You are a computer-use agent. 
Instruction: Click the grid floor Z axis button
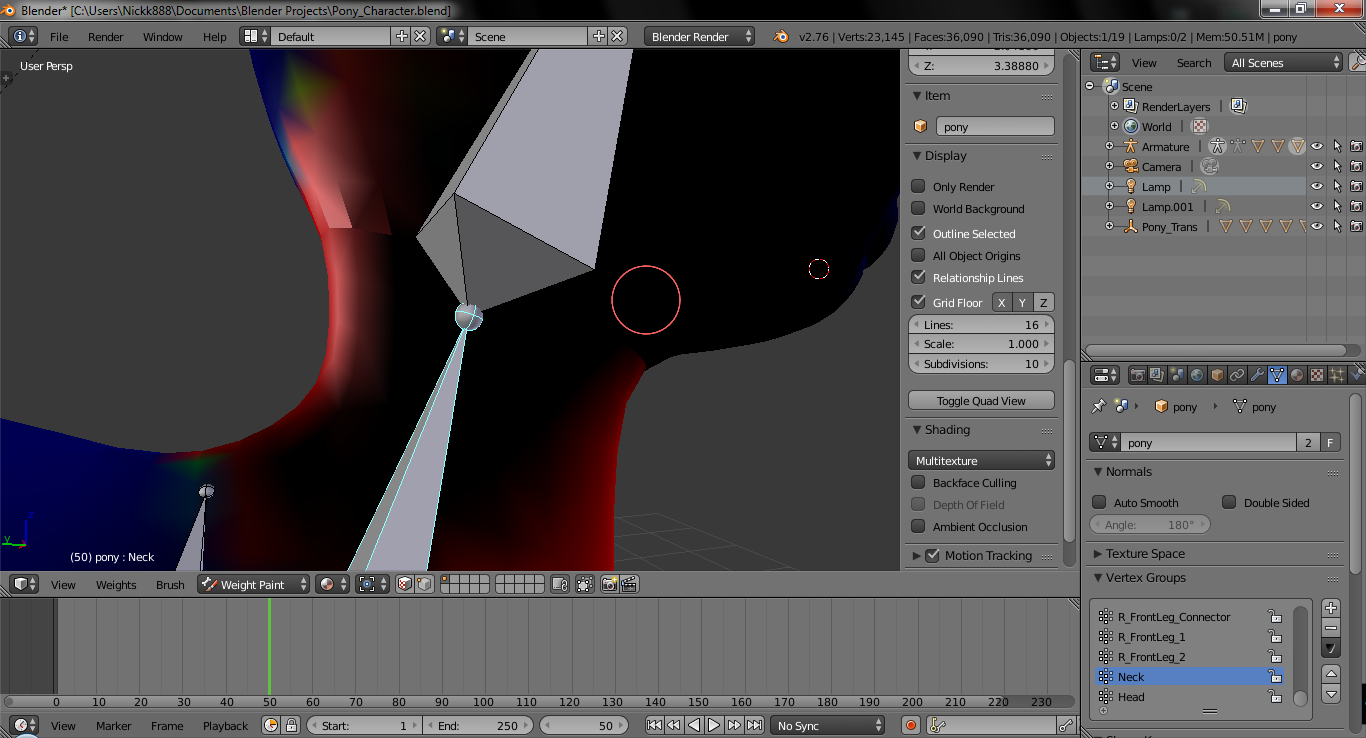[x=1044, y=302]
